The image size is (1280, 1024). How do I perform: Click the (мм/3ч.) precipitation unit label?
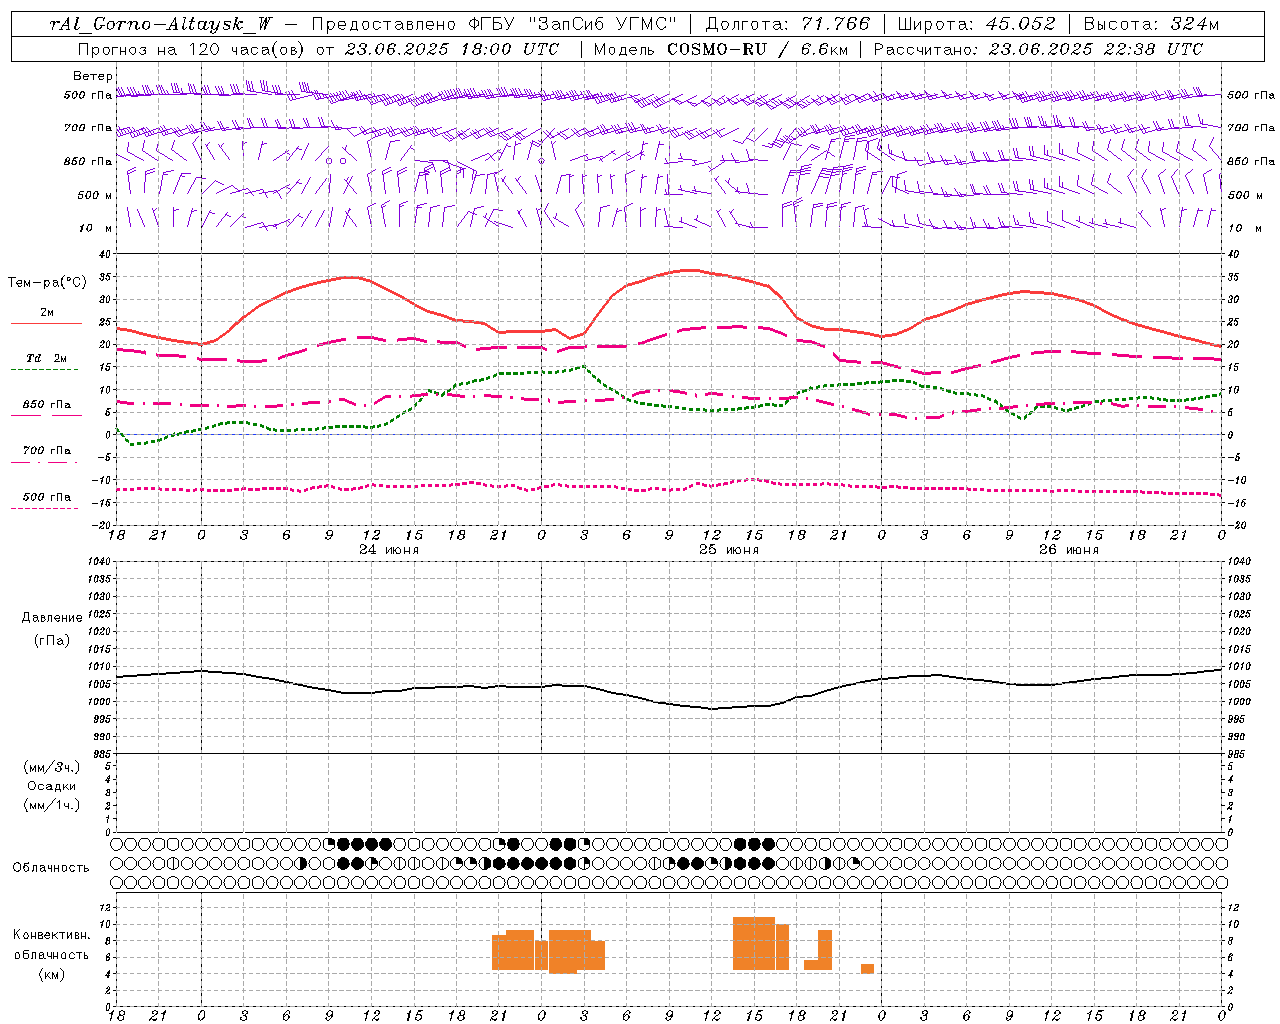pos(52,767)
